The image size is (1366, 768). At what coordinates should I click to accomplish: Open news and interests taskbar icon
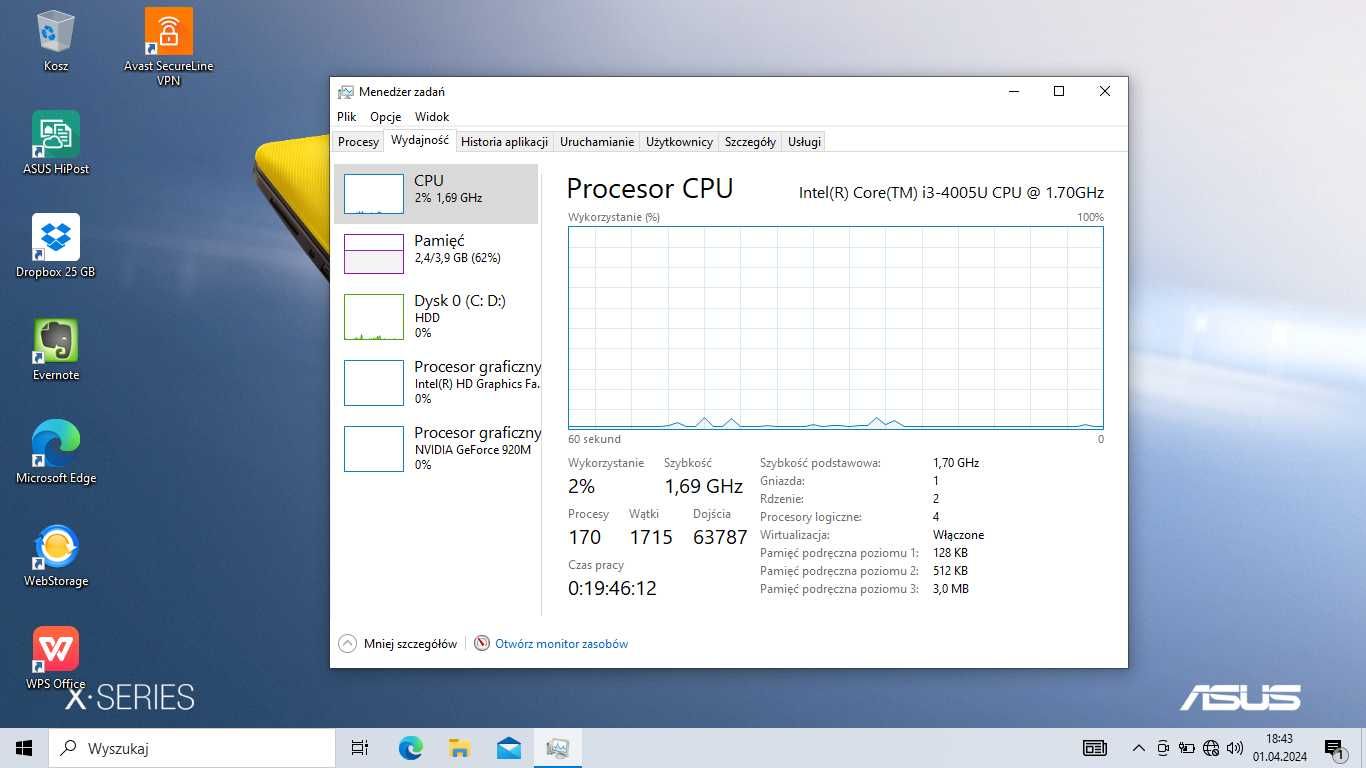coord(1095,748)
